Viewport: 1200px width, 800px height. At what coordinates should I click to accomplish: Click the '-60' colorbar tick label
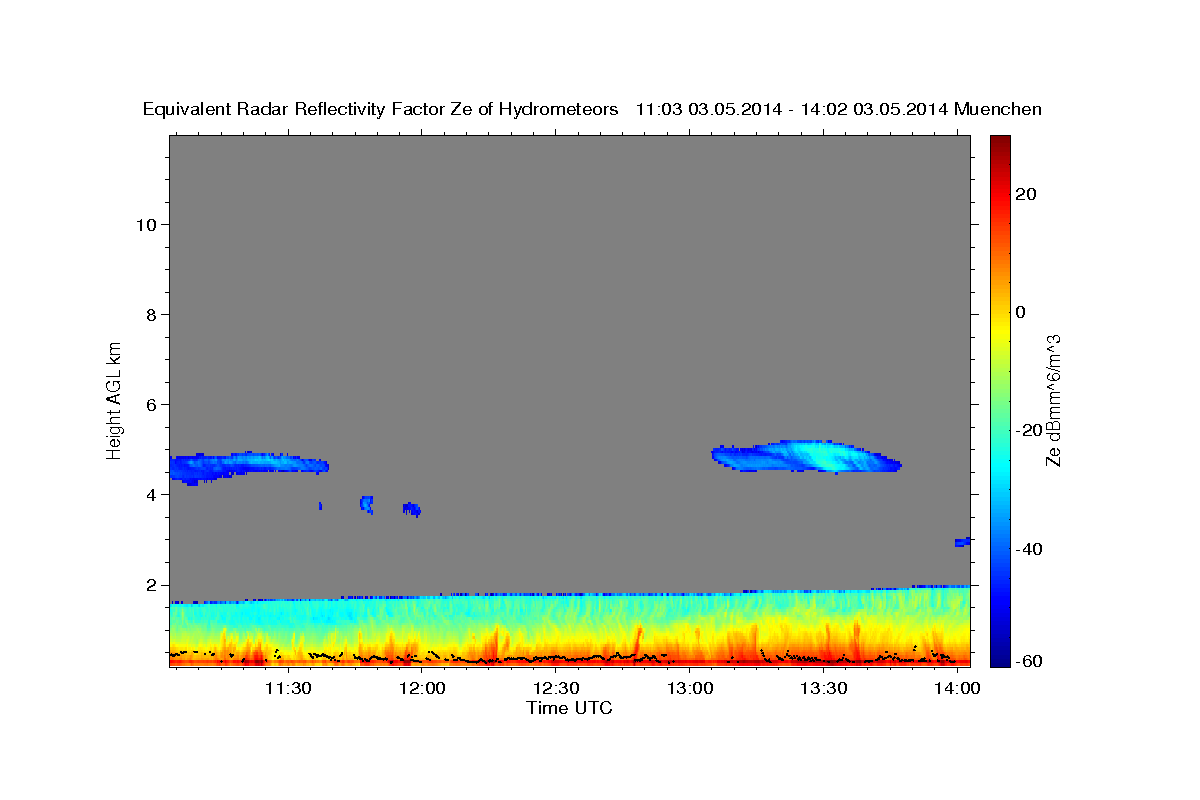1028,662
